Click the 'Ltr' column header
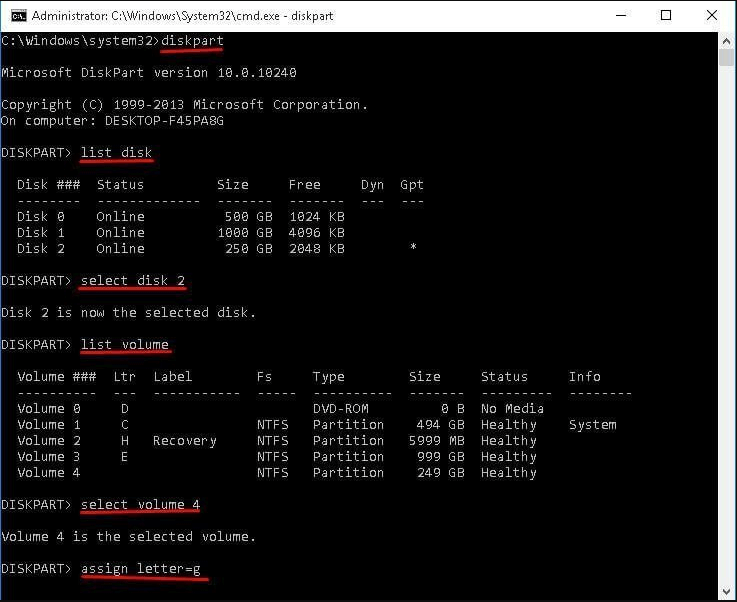This screenshot has height=602, width=737. click(125, 377)
